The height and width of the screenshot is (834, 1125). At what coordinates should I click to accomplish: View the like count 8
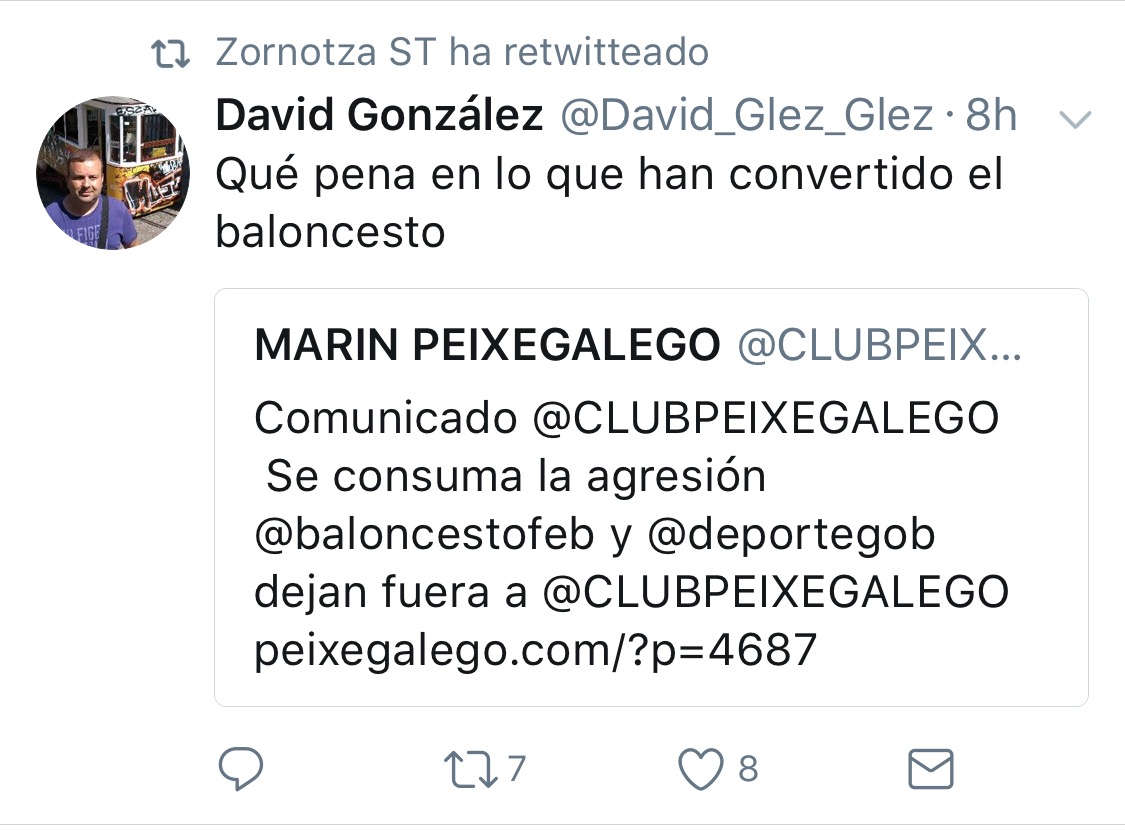click(748, 769)
